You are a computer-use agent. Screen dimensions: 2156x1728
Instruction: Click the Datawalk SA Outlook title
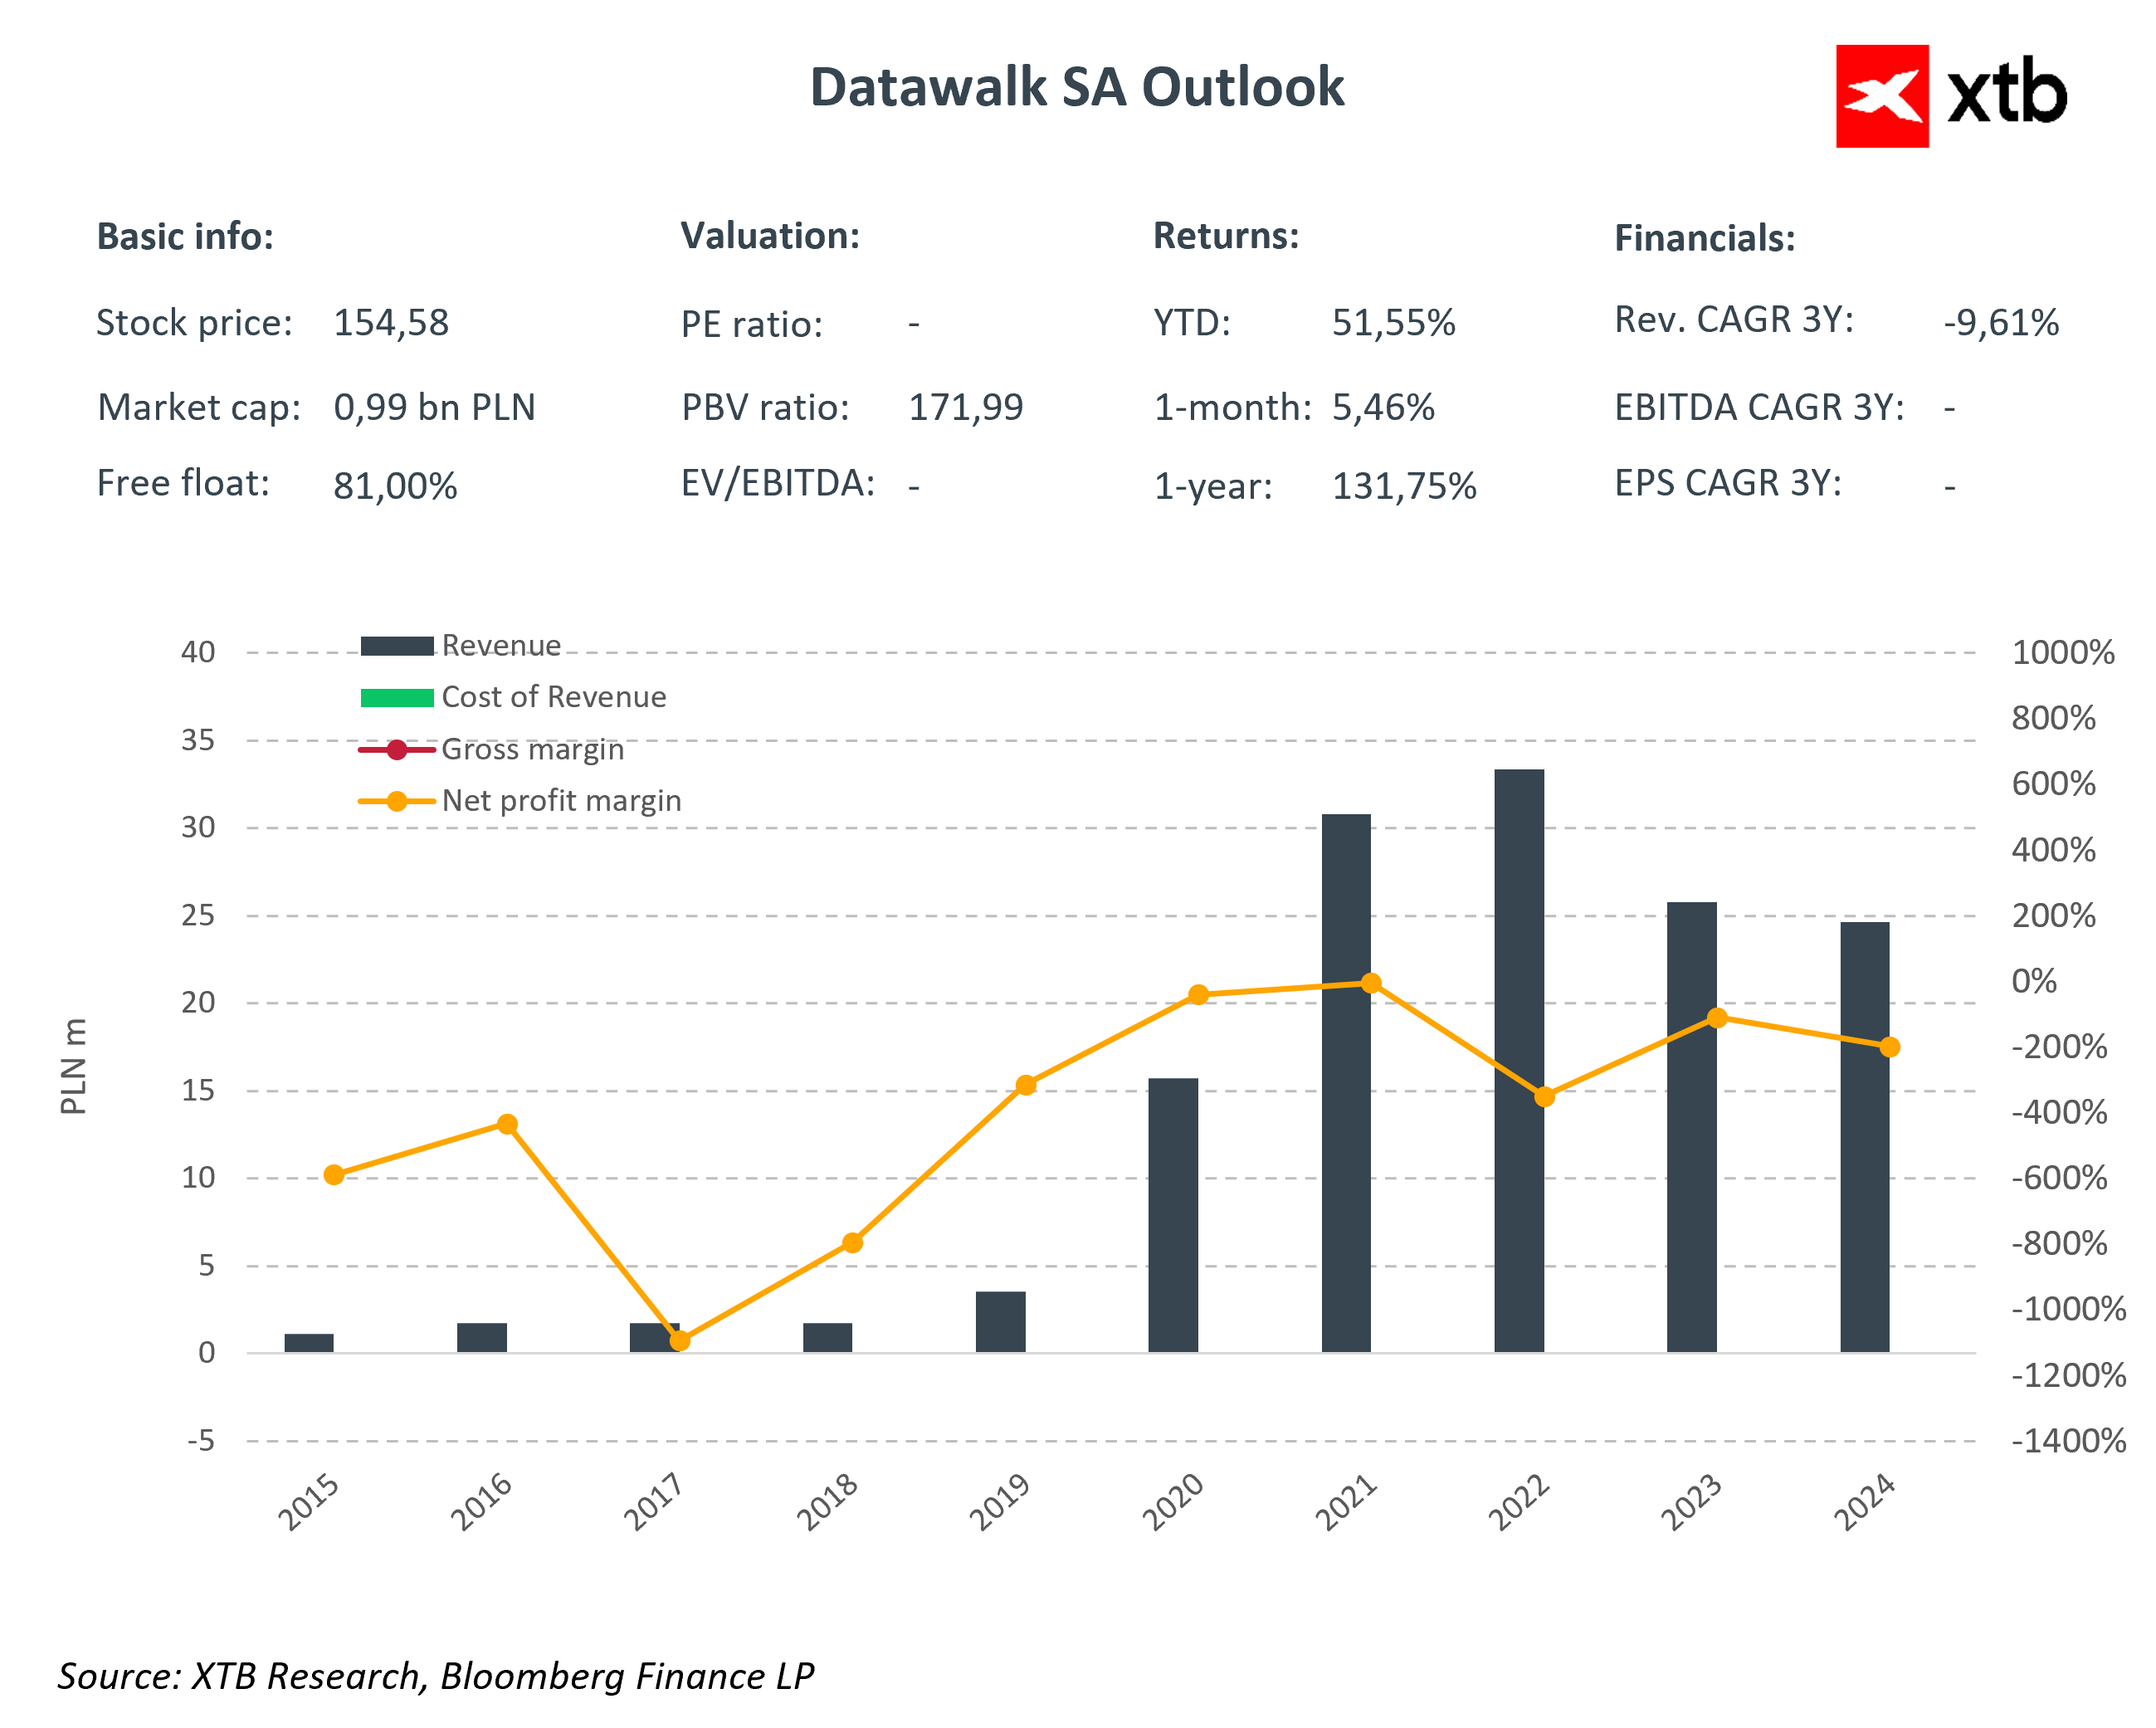pos(1076,87)
